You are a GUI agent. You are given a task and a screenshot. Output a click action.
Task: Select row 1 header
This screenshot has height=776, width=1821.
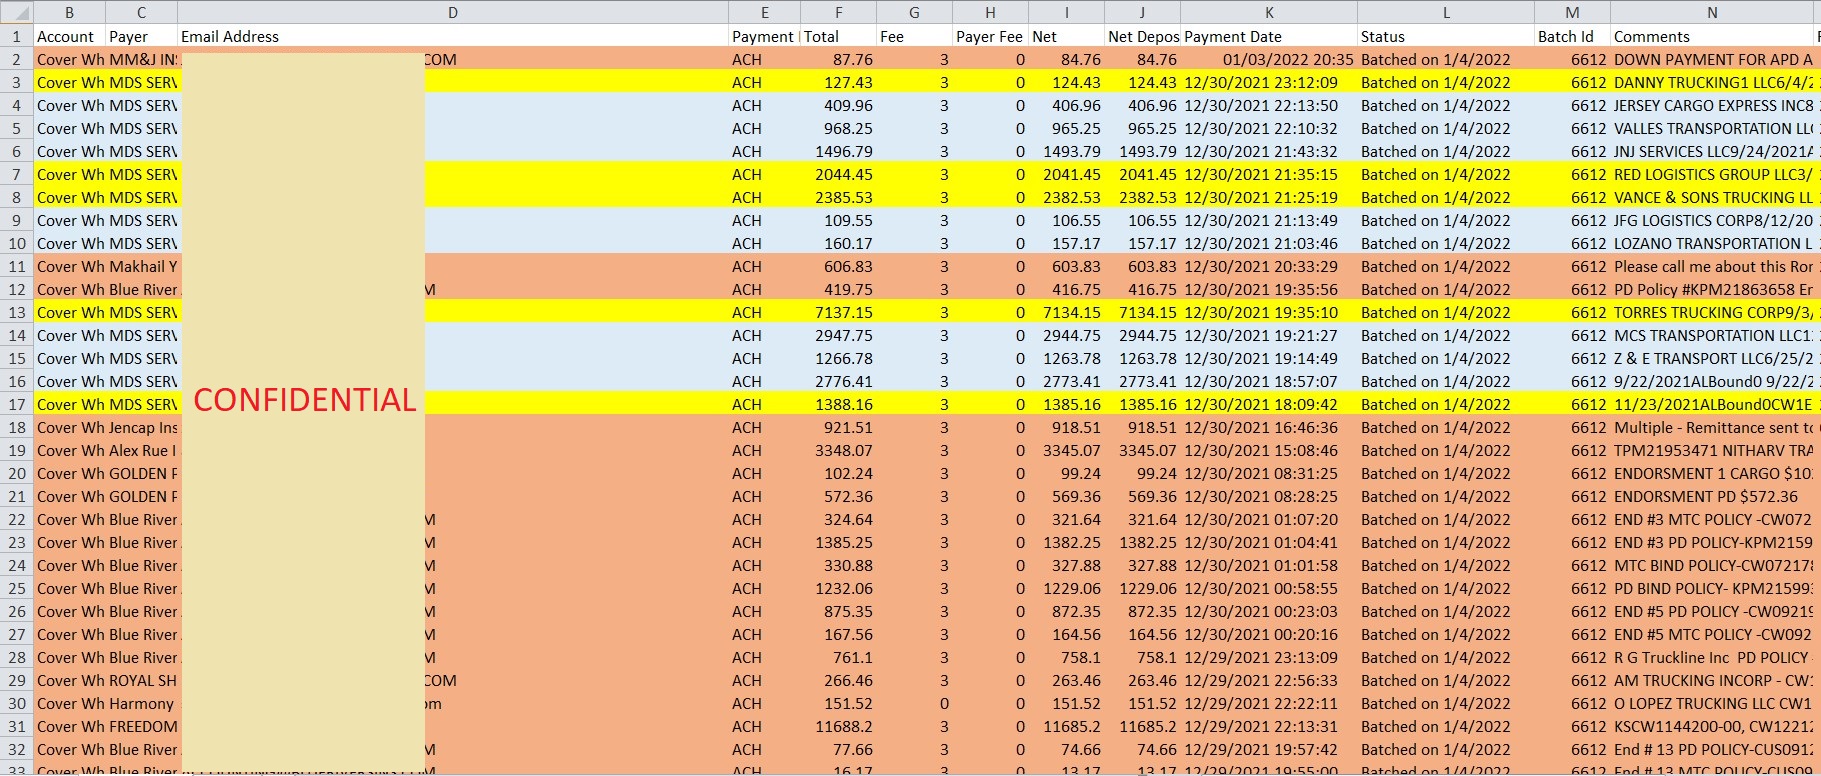17,36
